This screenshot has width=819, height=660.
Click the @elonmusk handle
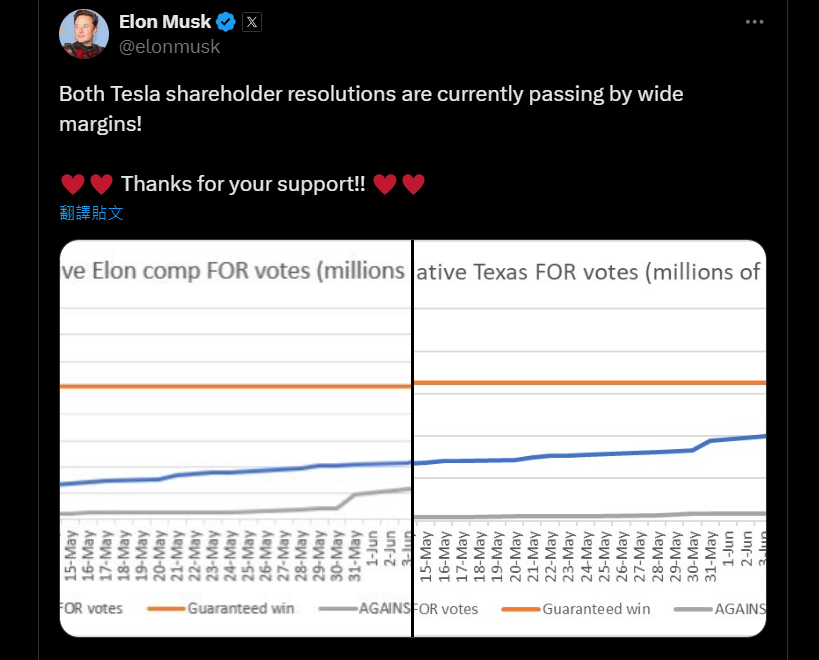[169, 46]
